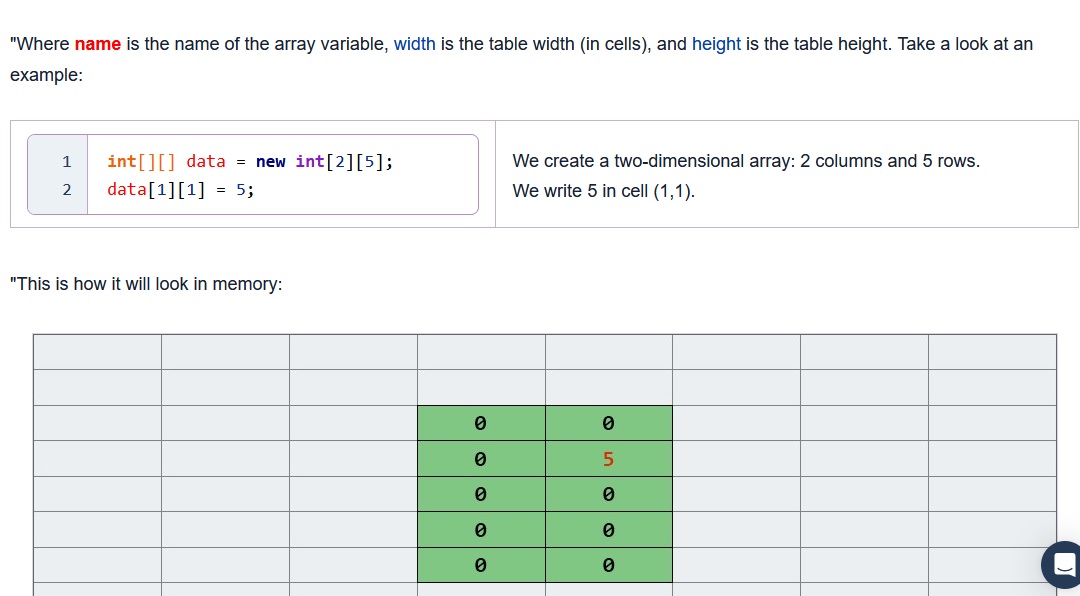
Task: Click line number 1 in the code block
Action: tap(66, 161)
